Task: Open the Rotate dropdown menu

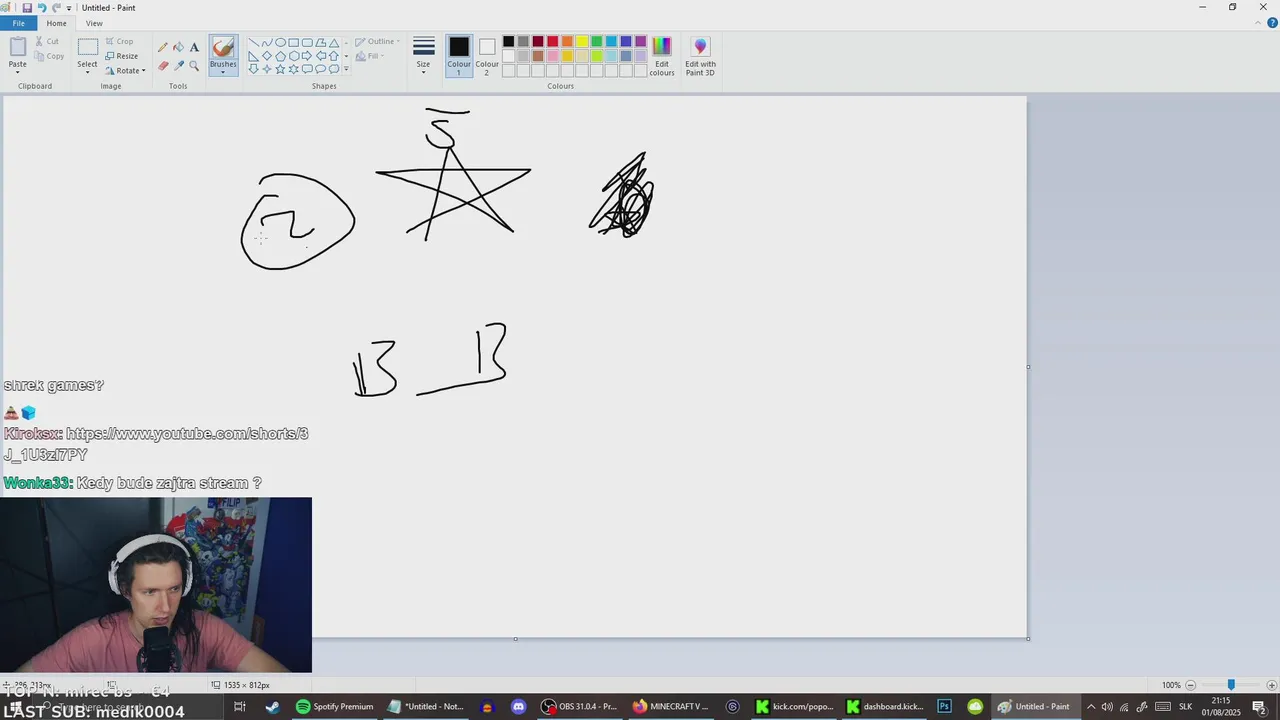Action: pyautogui.click(x=126, y=70)
